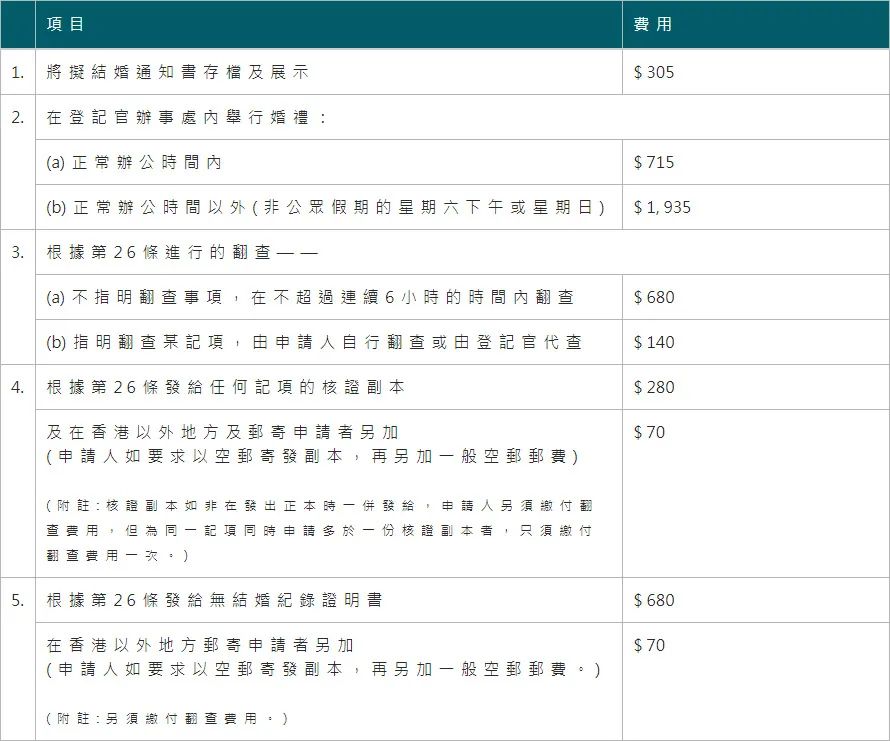This screenshot has height=741, width=890.
Task: Click the text (a) 不指明翻查事項
Action: tap(135, 297)
